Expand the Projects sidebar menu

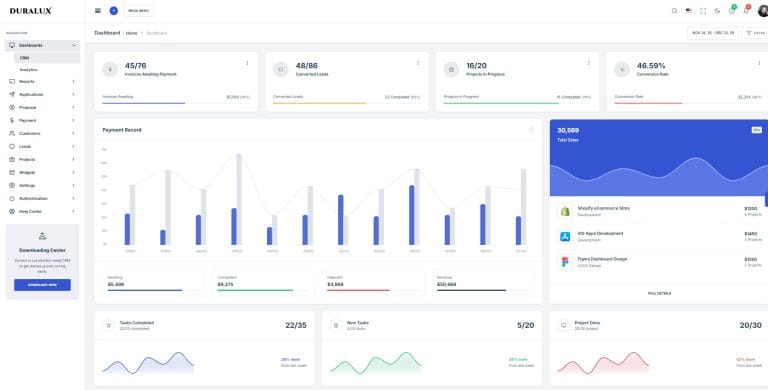pyautogui.click(x=42, y=159)
